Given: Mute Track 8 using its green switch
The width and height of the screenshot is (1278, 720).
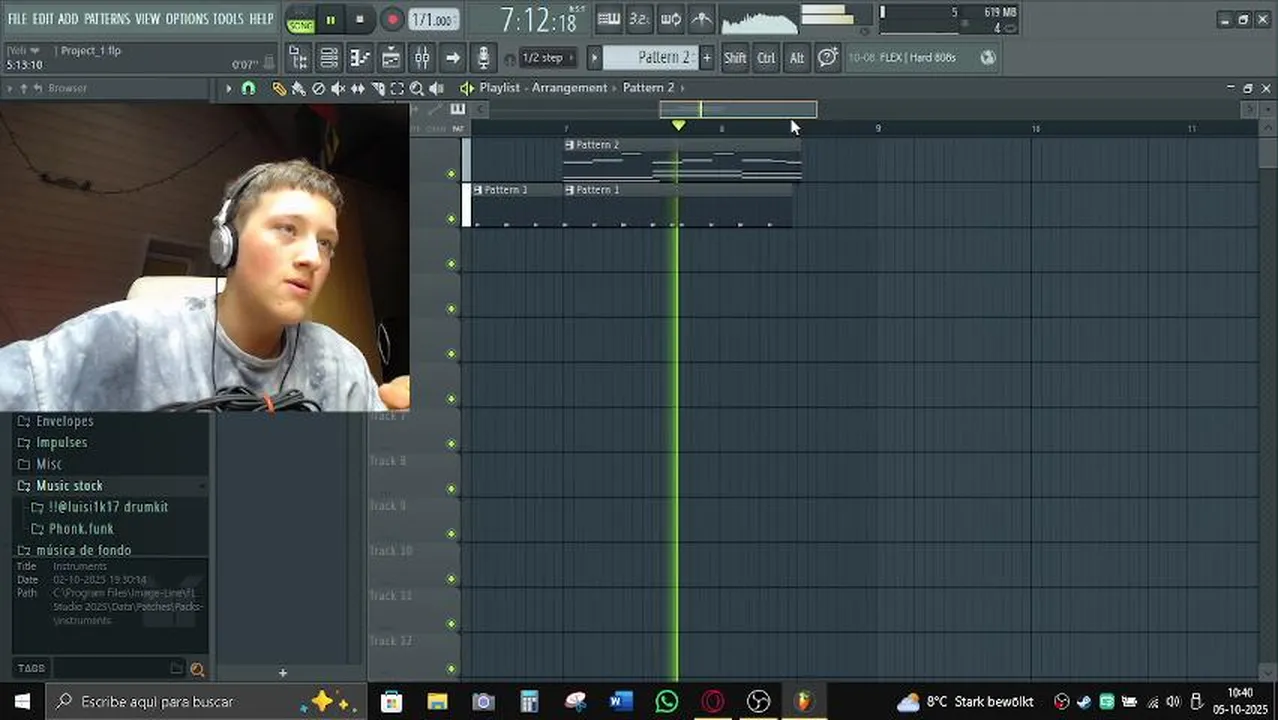Looking at the screenshot, I should click(451, 489).
